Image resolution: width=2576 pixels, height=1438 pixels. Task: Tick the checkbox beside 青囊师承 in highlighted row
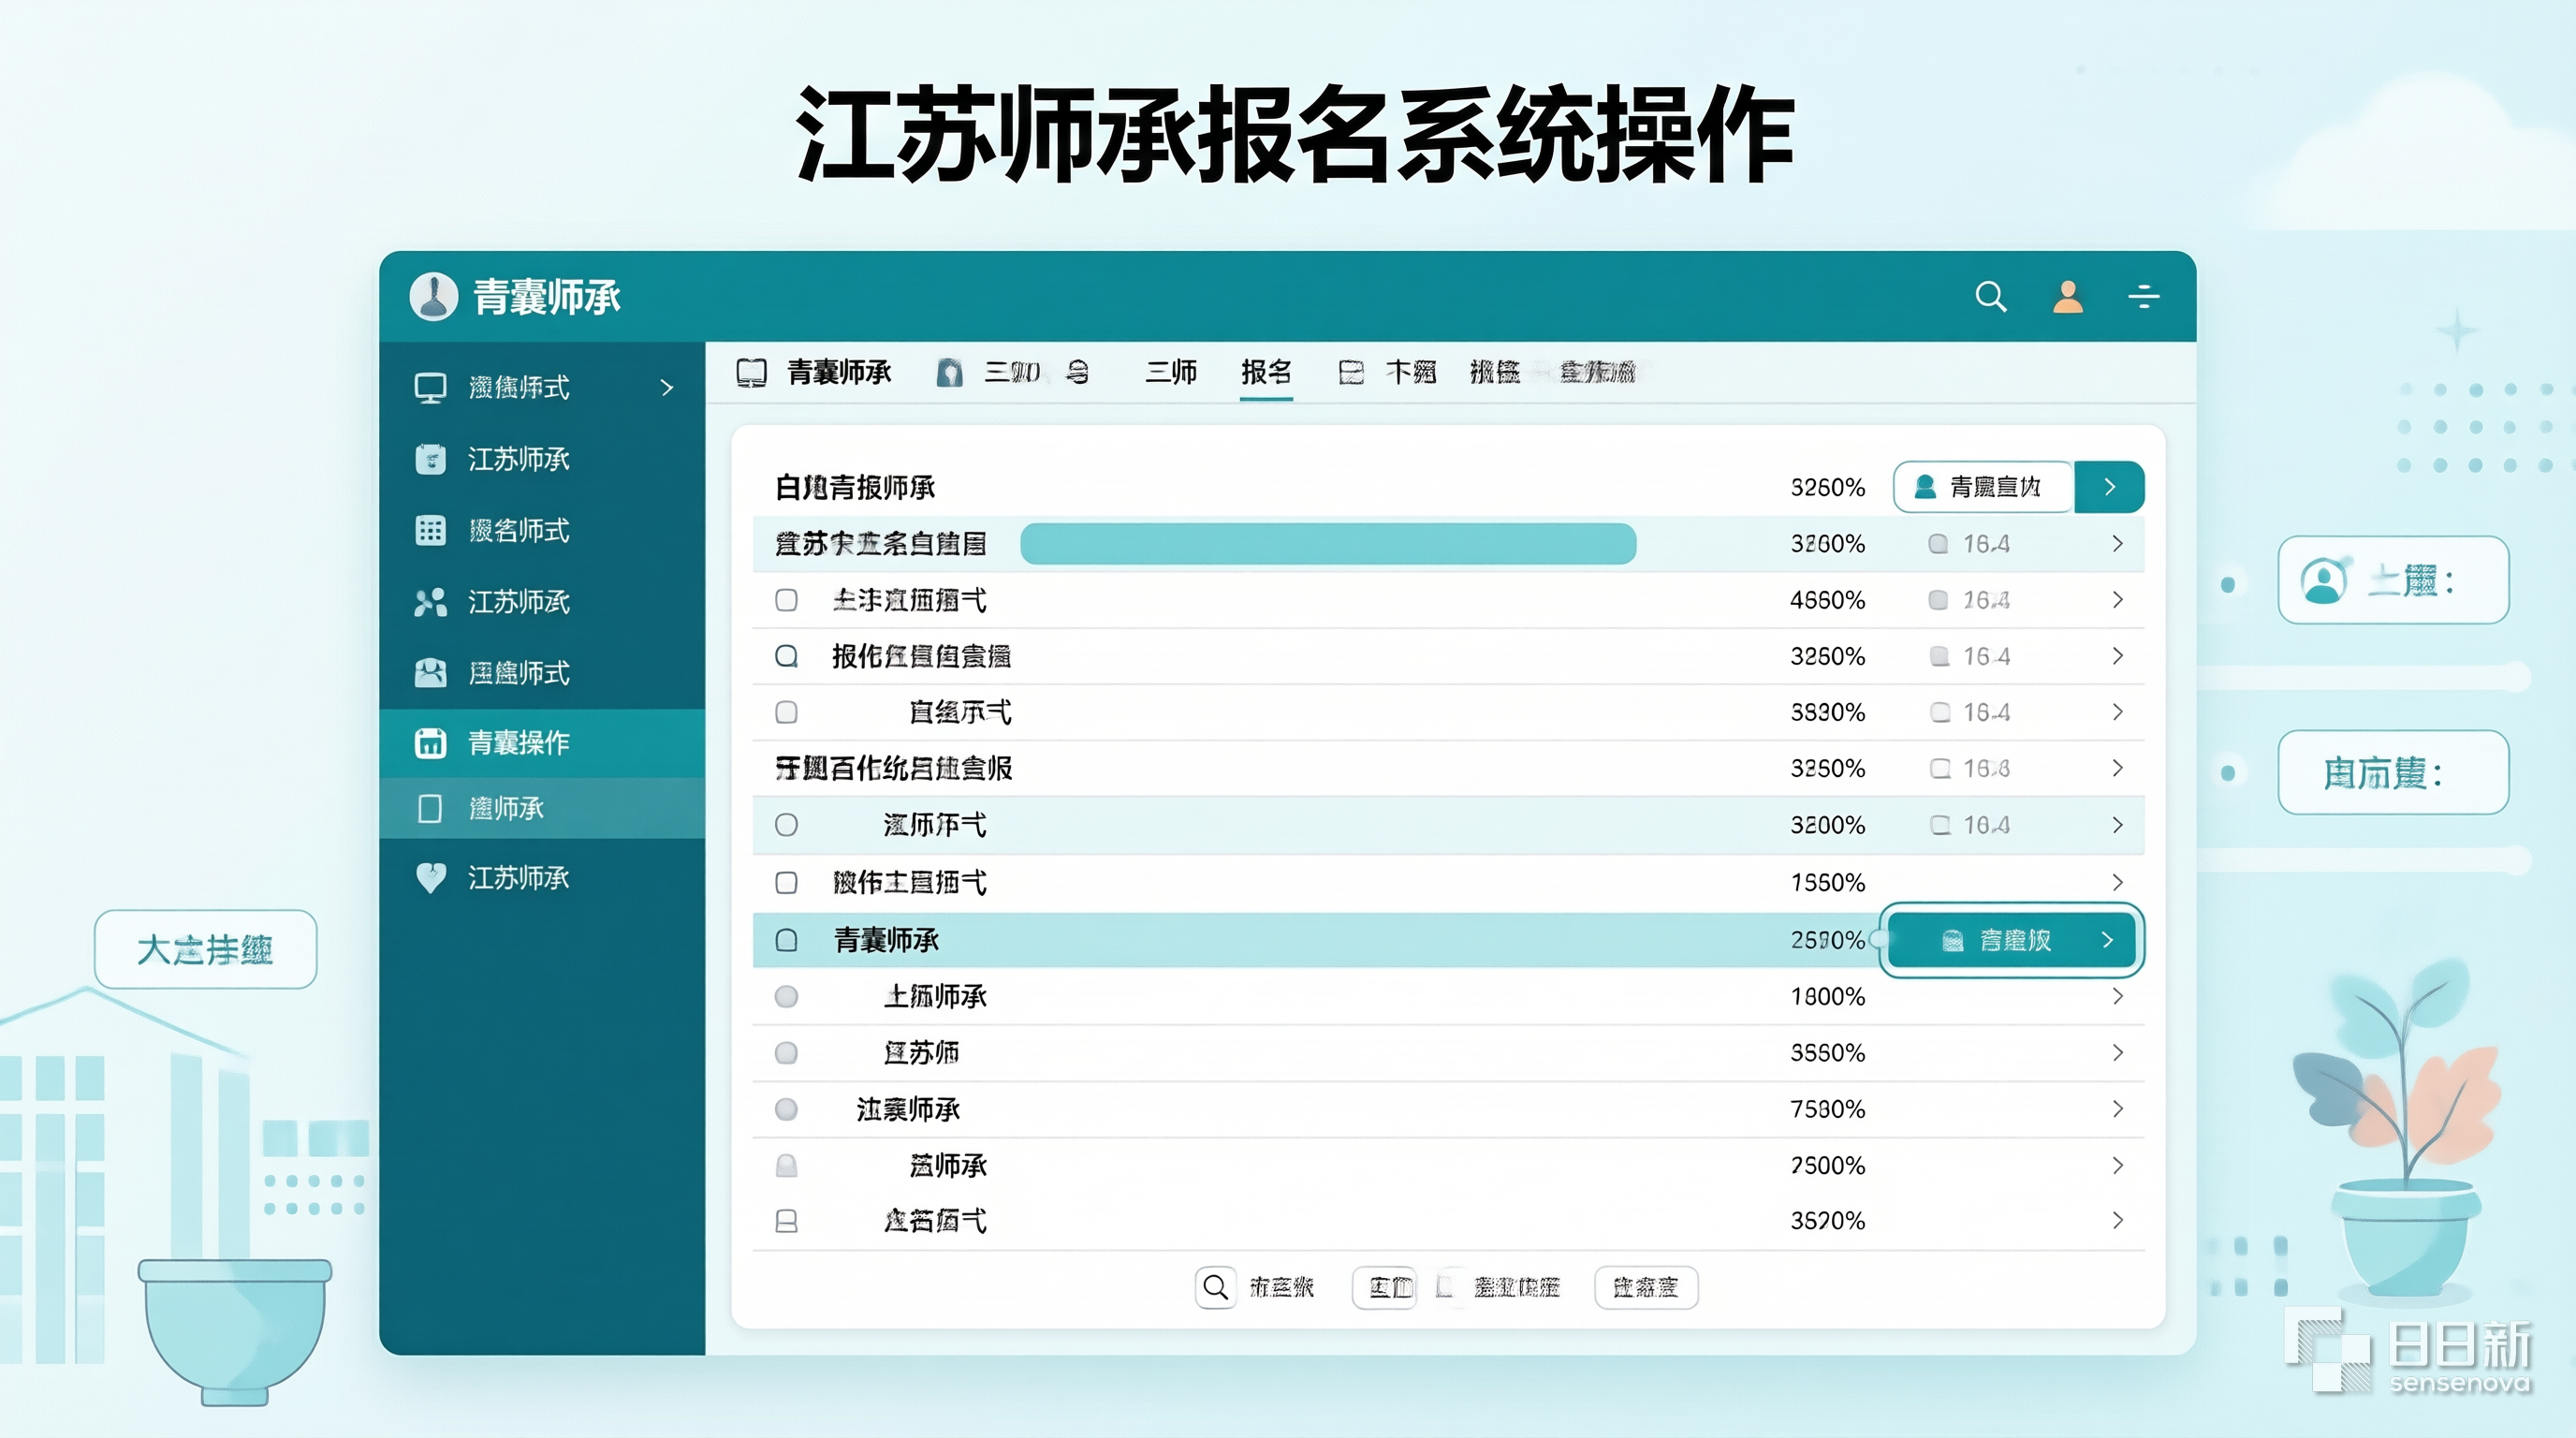(786, 941)
